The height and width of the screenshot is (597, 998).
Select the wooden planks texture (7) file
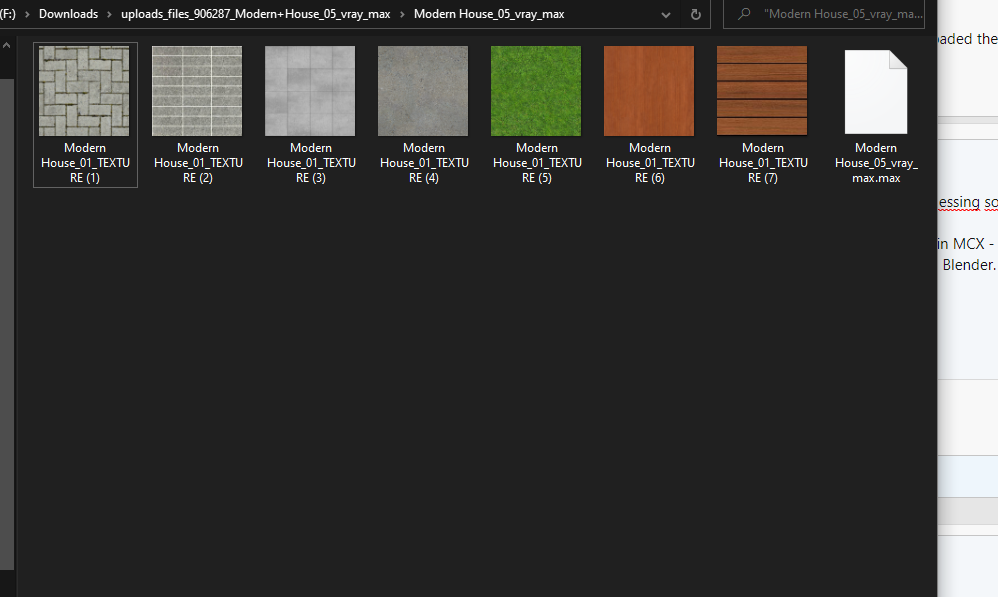point(762,91)
